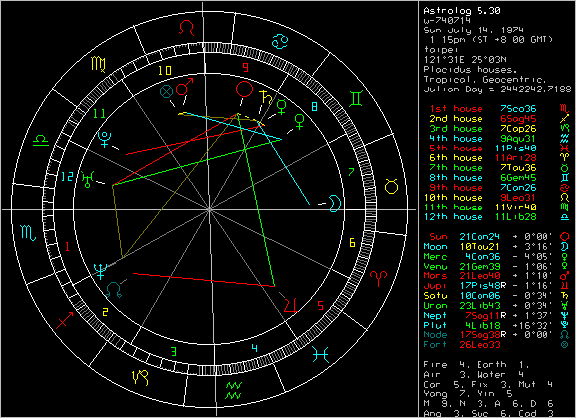Click the red Sun circle inside the wheel
576x418 pixels.
244,89
